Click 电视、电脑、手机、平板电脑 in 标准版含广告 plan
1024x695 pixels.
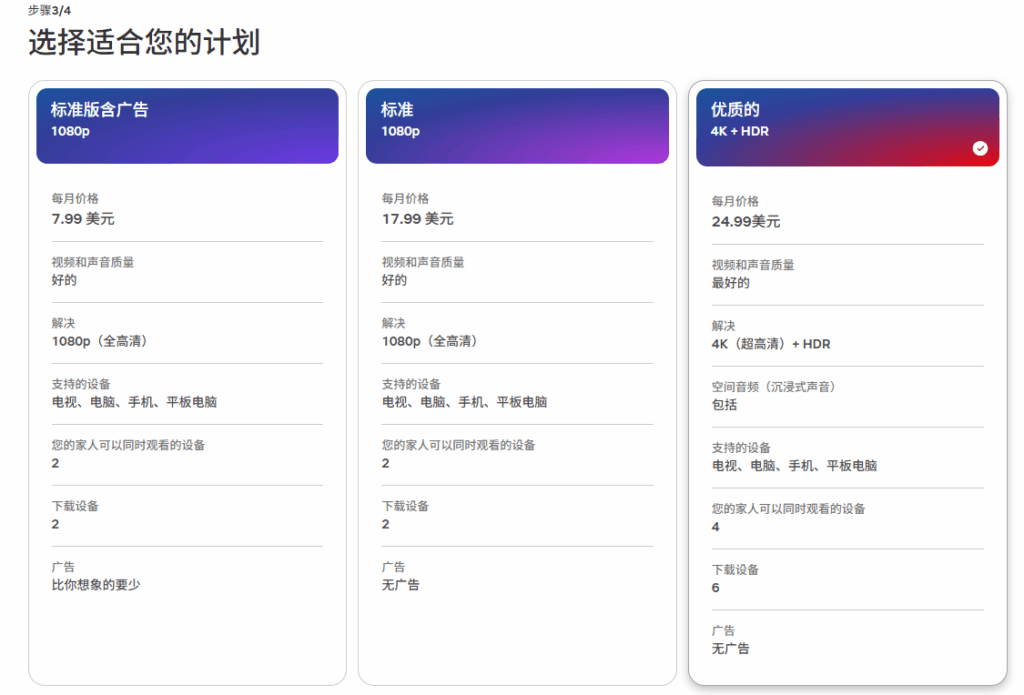pyautogui.click(x=135, y=402)
